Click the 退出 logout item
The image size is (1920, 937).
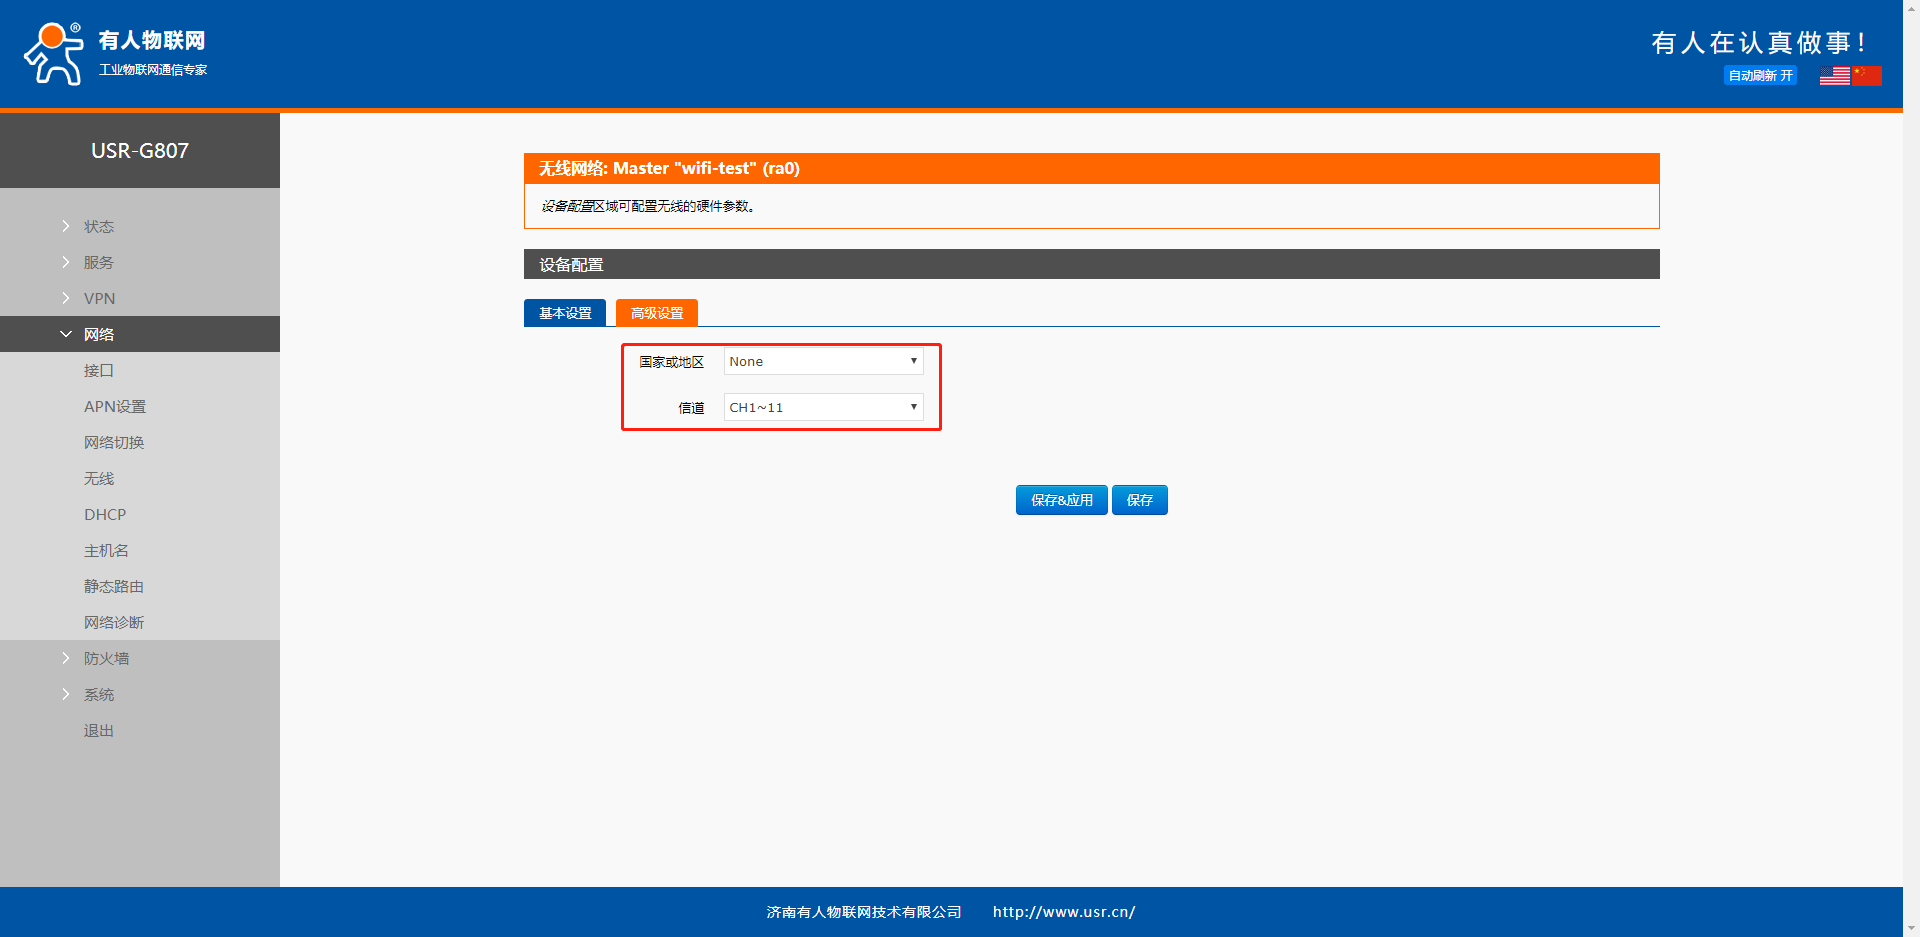[x=99, y=731]
